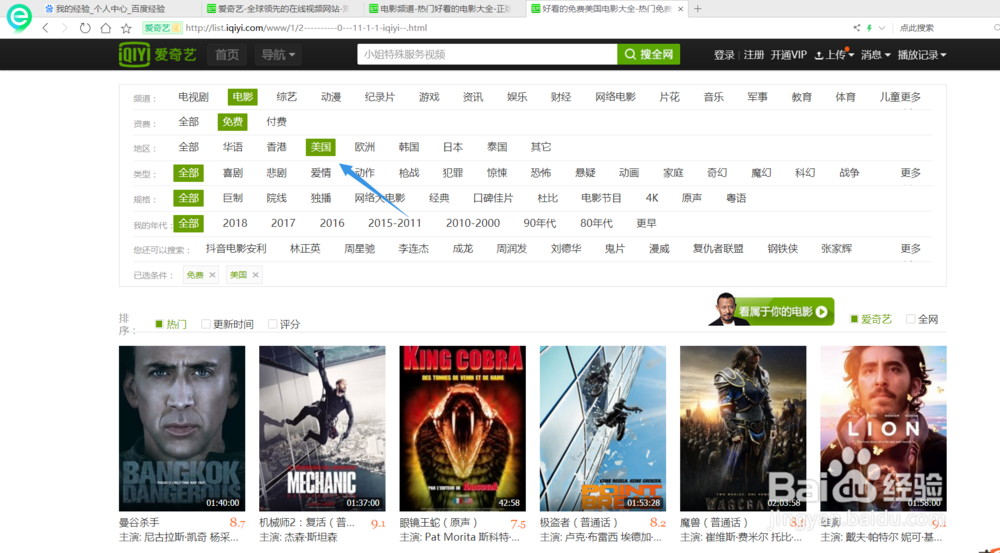Select the 爱奇艺 source checkbox

[854, 319]
